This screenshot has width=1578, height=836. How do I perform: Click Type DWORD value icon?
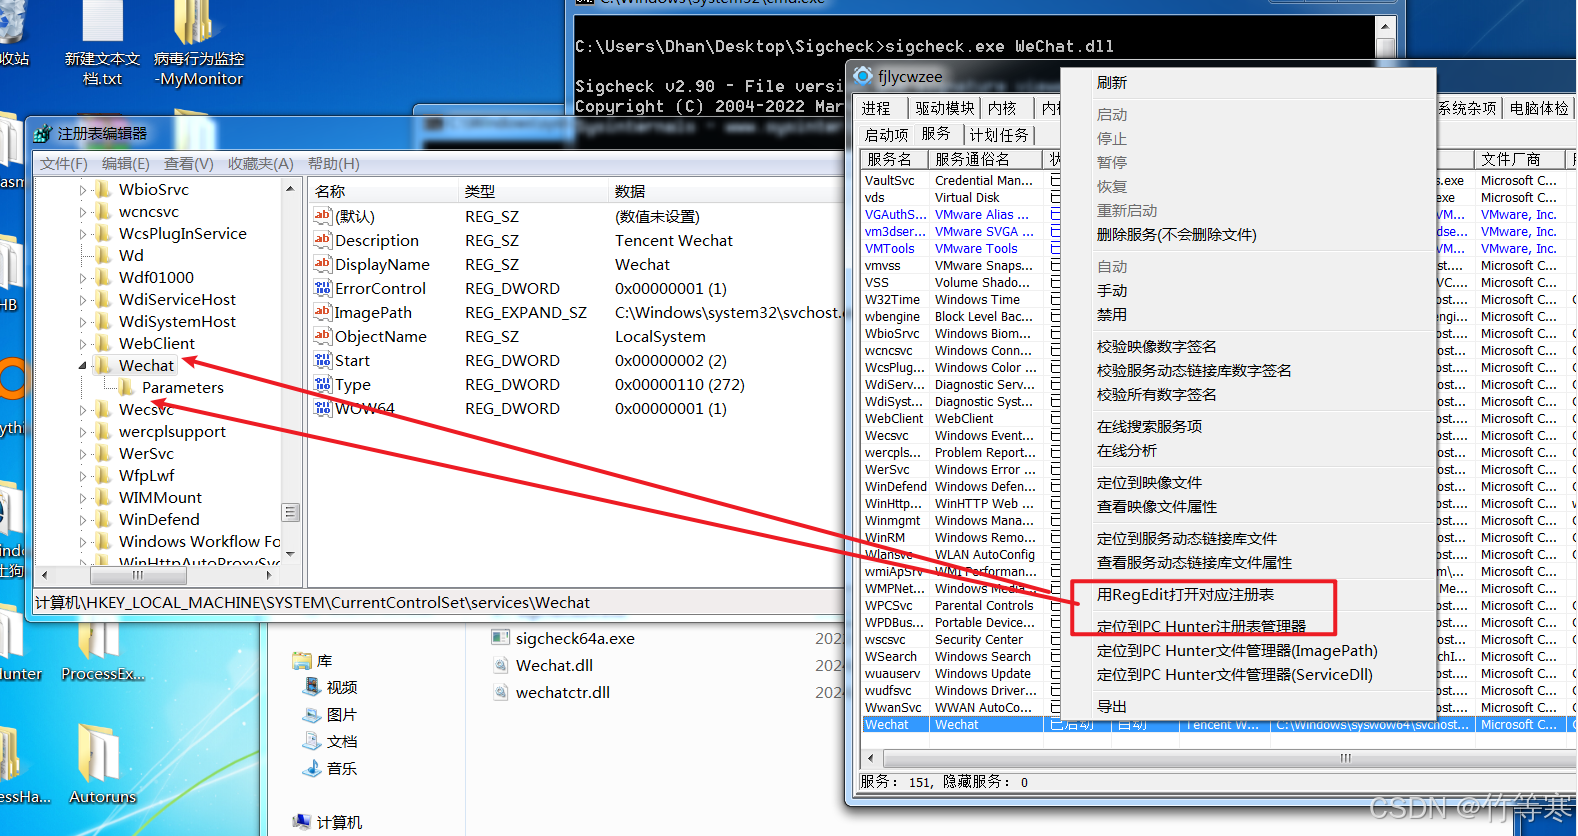[322, 384]
